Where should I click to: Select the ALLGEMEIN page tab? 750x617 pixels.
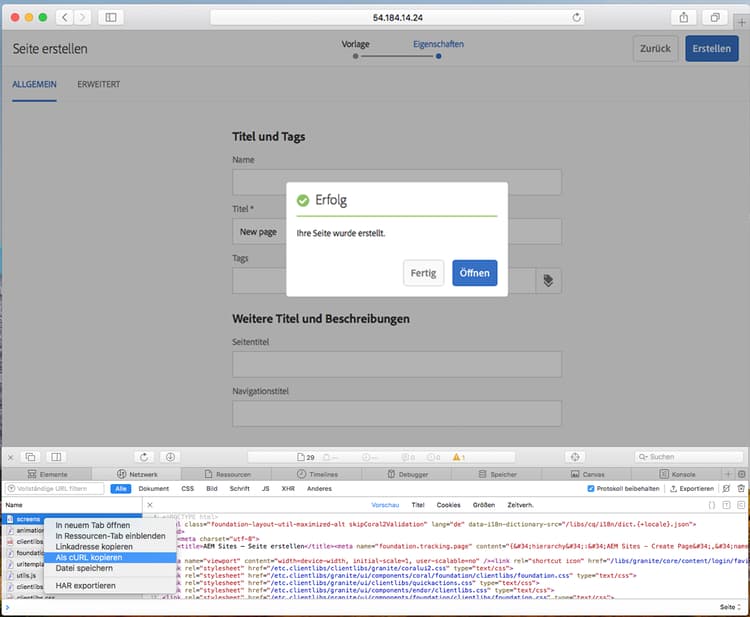[34, 85]
